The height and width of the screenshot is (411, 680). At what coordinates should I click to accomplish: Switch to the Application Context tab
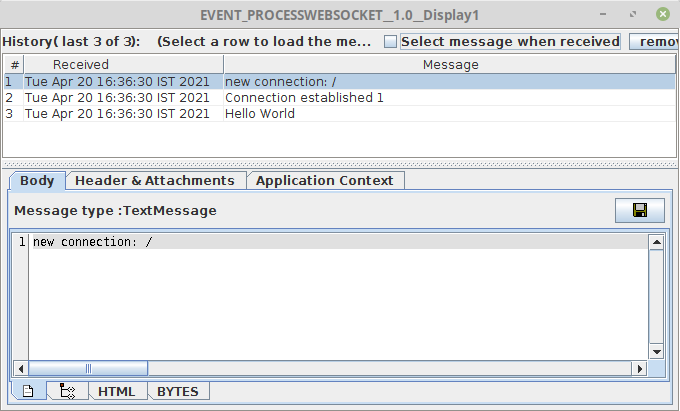326,181
